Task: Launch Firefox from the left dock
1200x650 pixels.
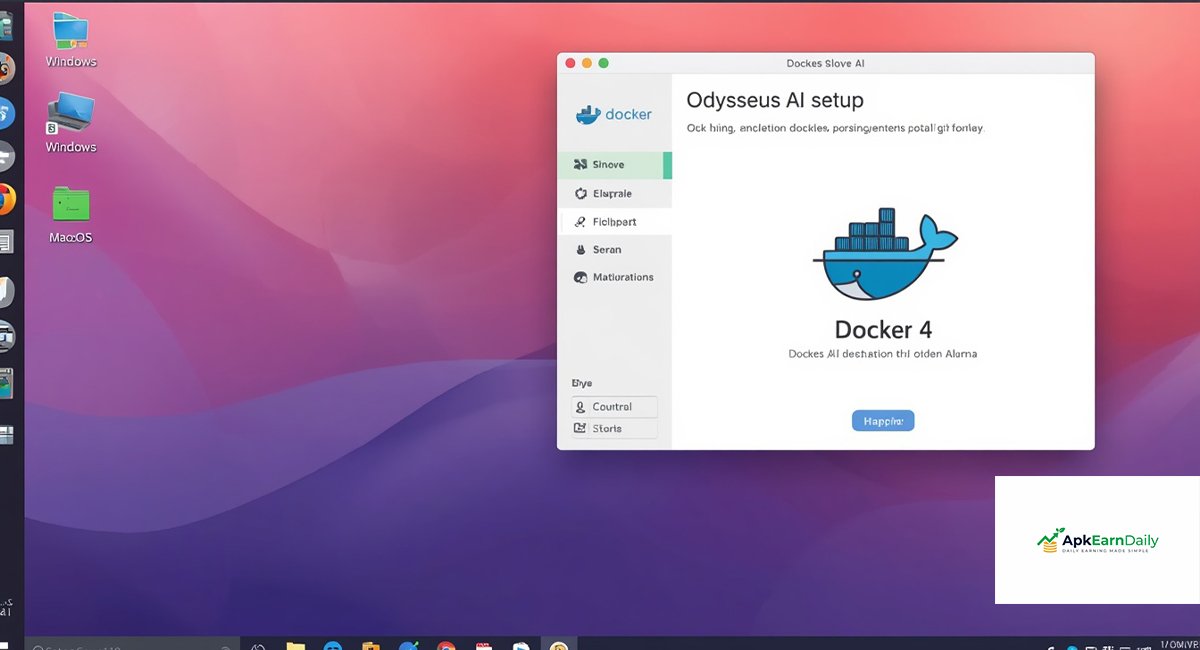Action: point(6,199)
